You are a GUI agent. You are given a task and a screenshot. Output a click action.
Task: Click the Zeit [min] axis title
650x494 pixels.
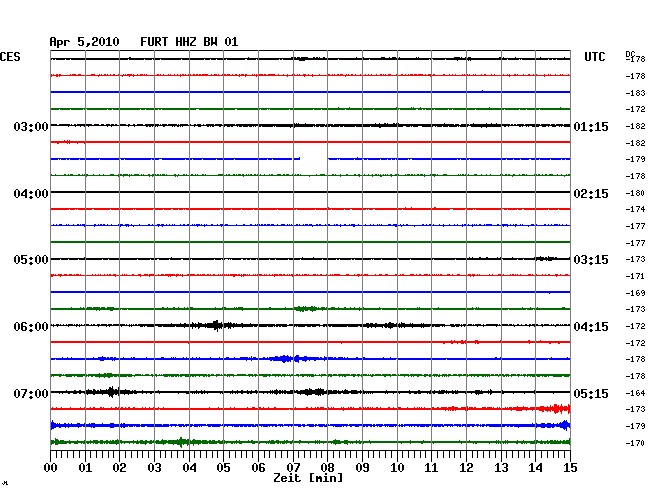[x=308, y=478]
